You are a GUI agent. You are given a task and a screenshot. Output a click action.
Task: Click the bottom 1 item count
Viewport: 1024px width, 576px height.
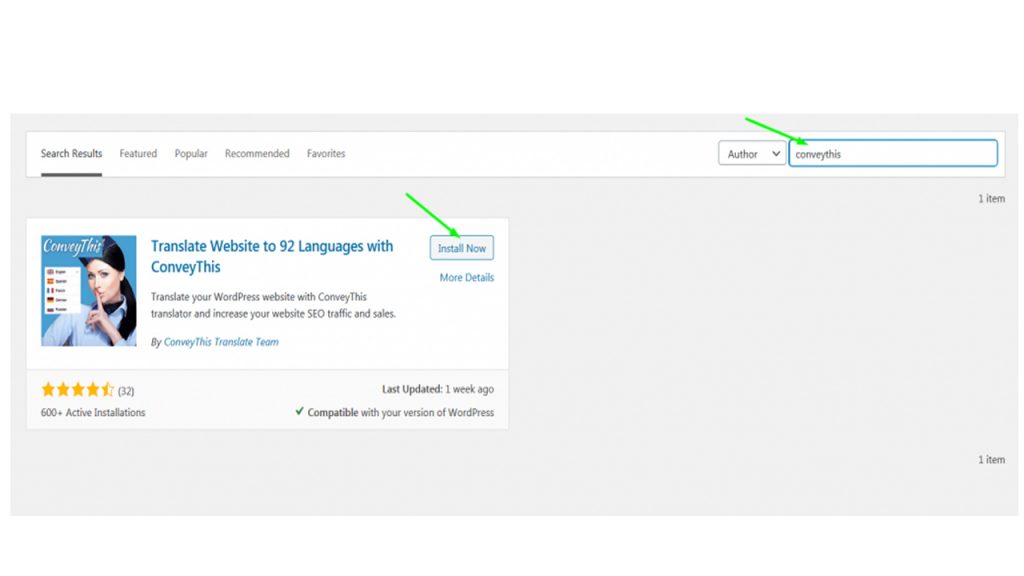click(x=991, y=460)
